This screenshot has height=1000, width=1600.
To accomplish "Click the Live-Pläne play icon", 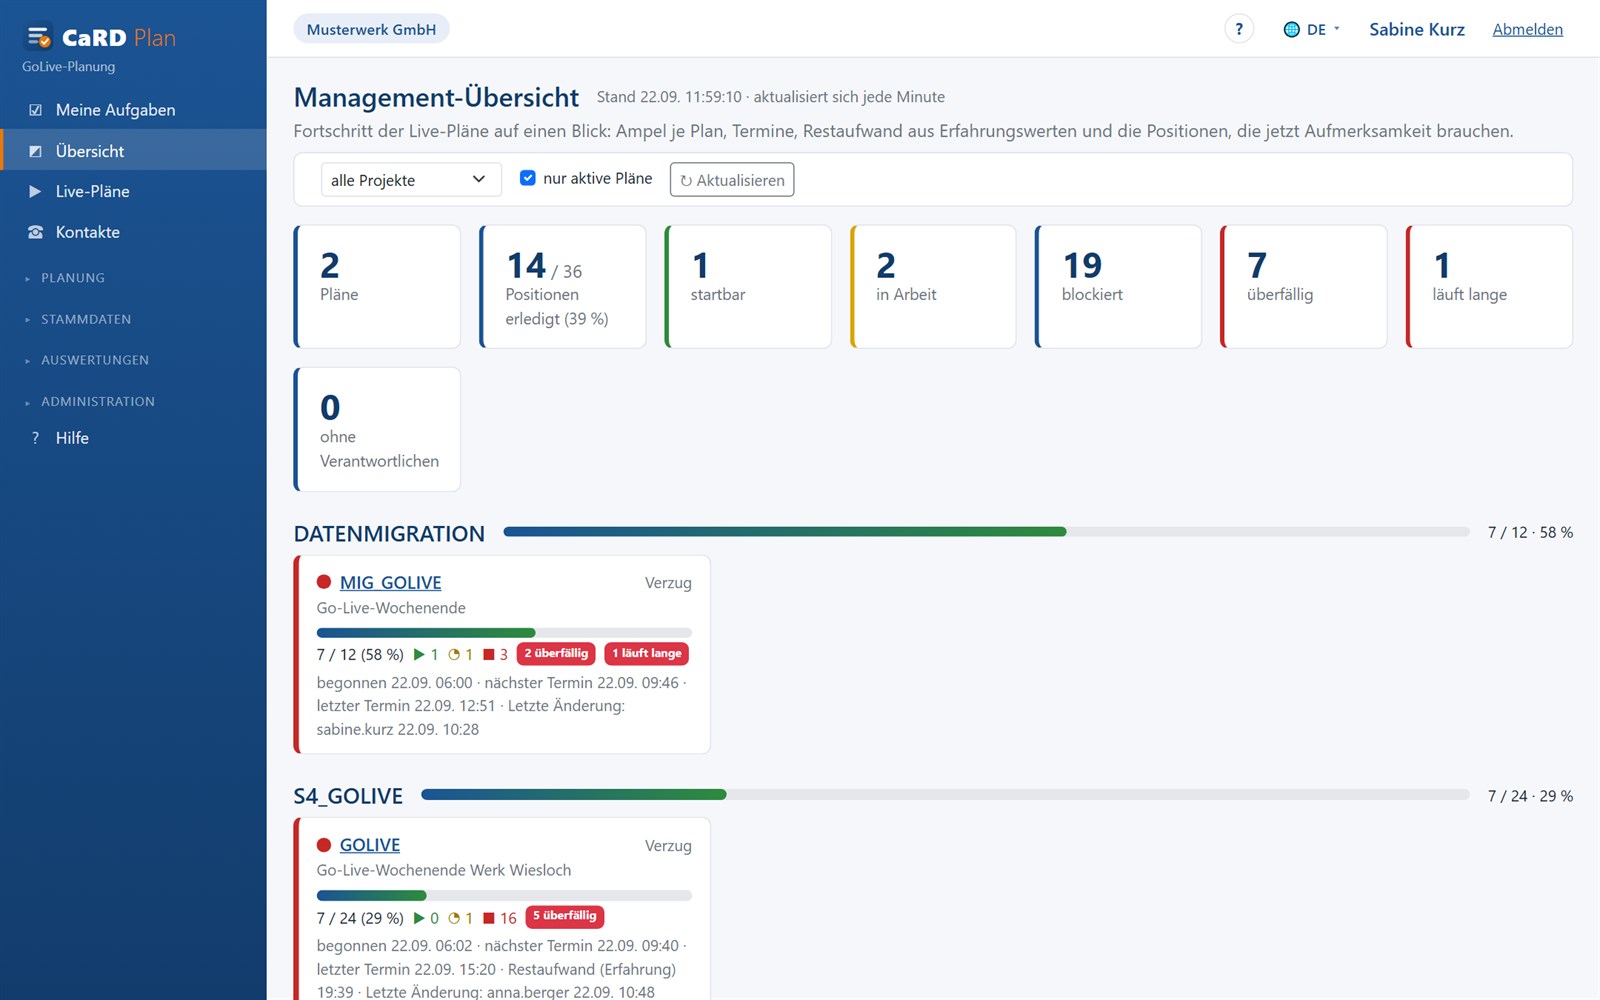I will (x=36, y=191).
